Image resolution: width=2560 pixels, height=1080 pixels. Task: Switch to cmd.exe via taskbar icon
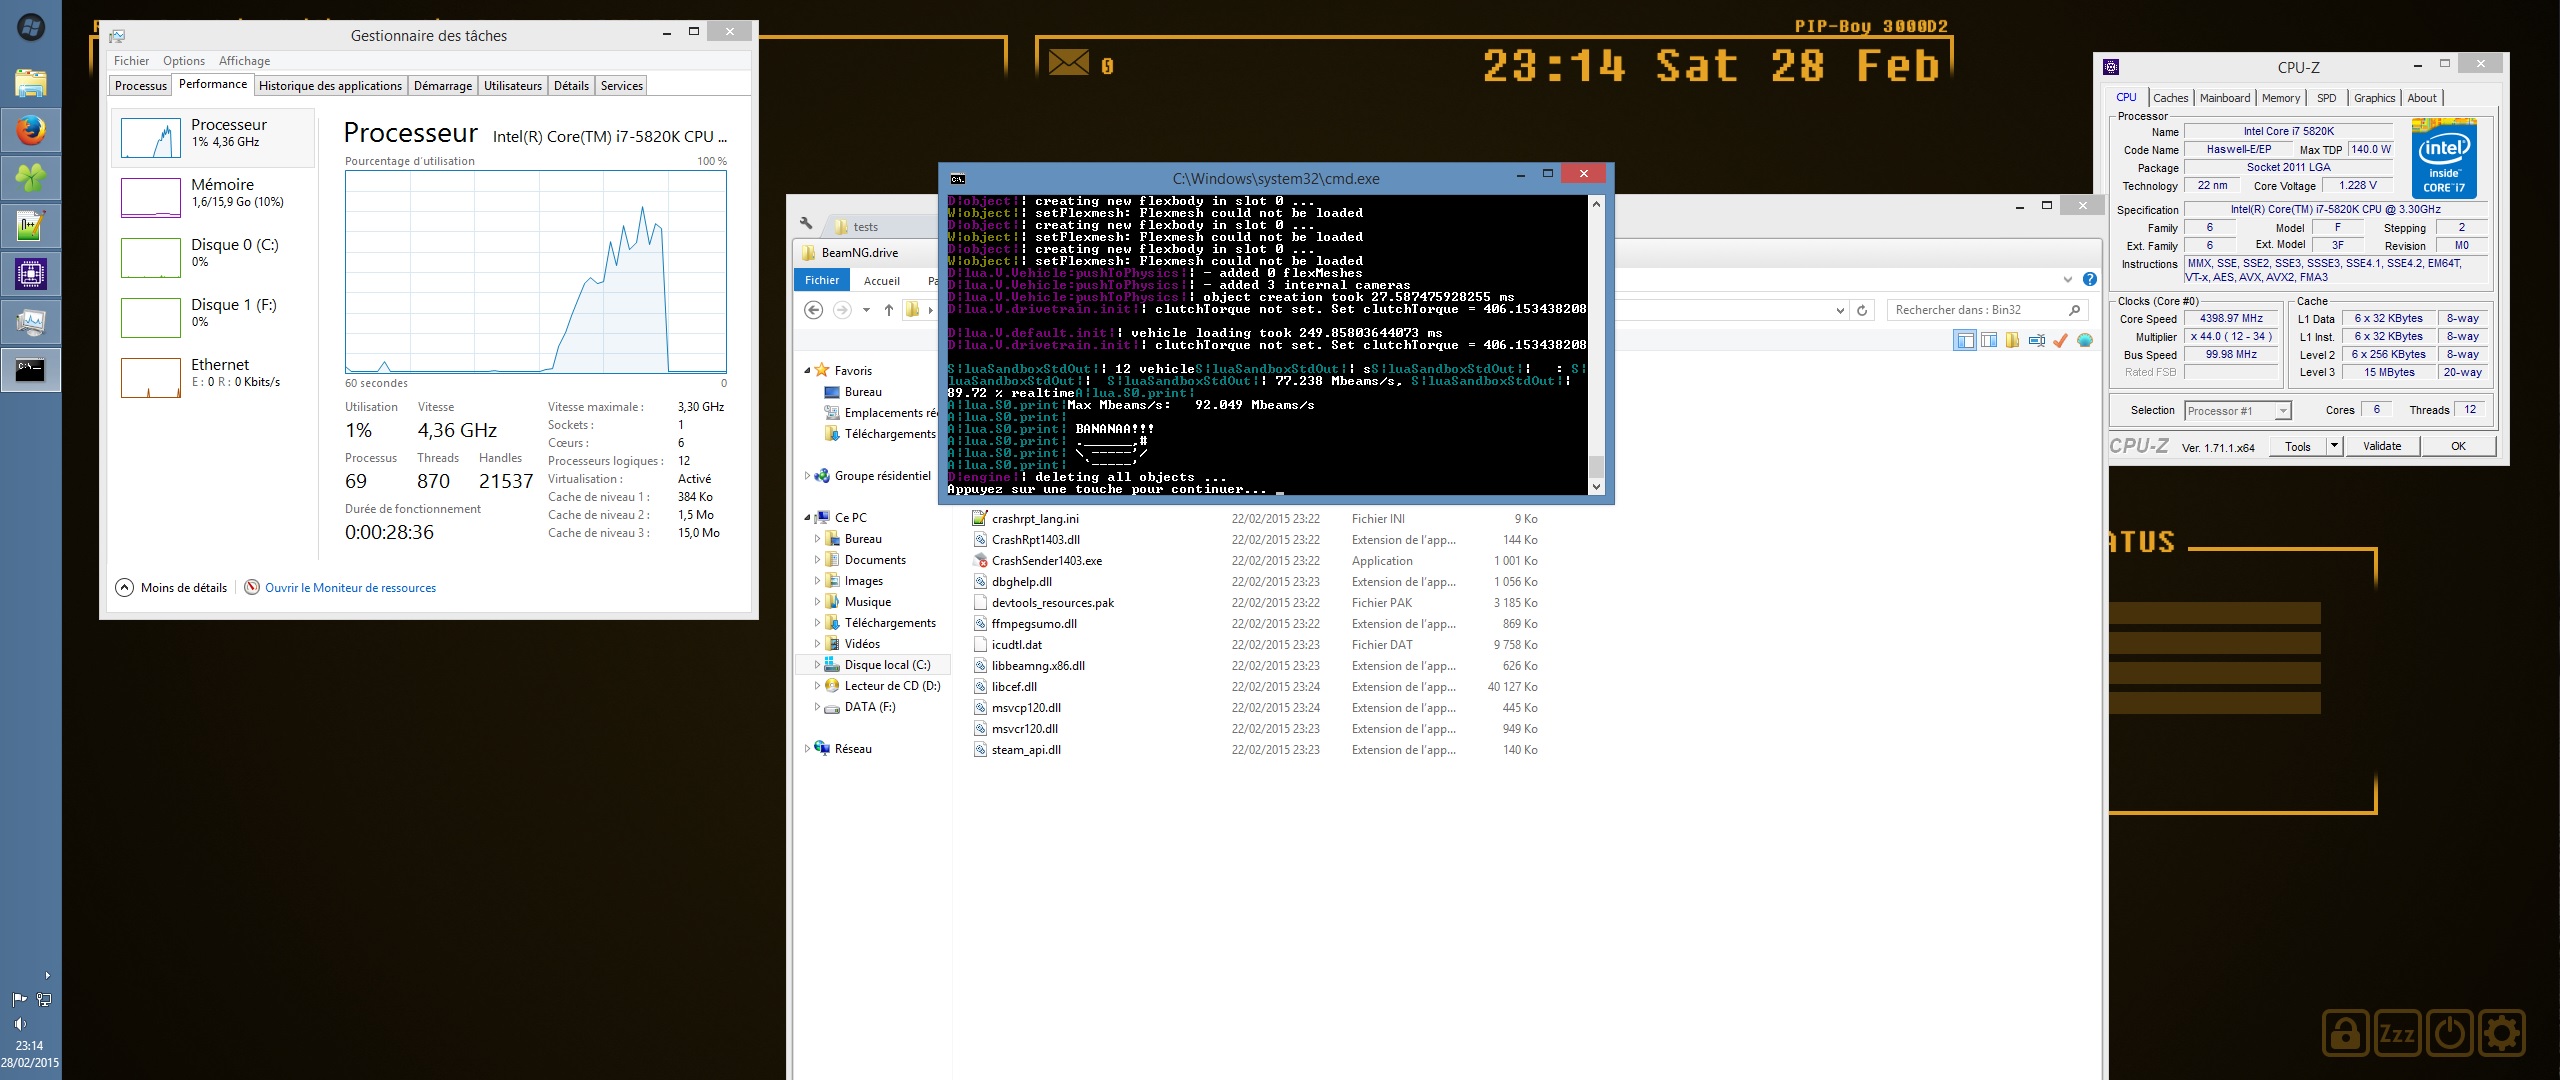30,370
